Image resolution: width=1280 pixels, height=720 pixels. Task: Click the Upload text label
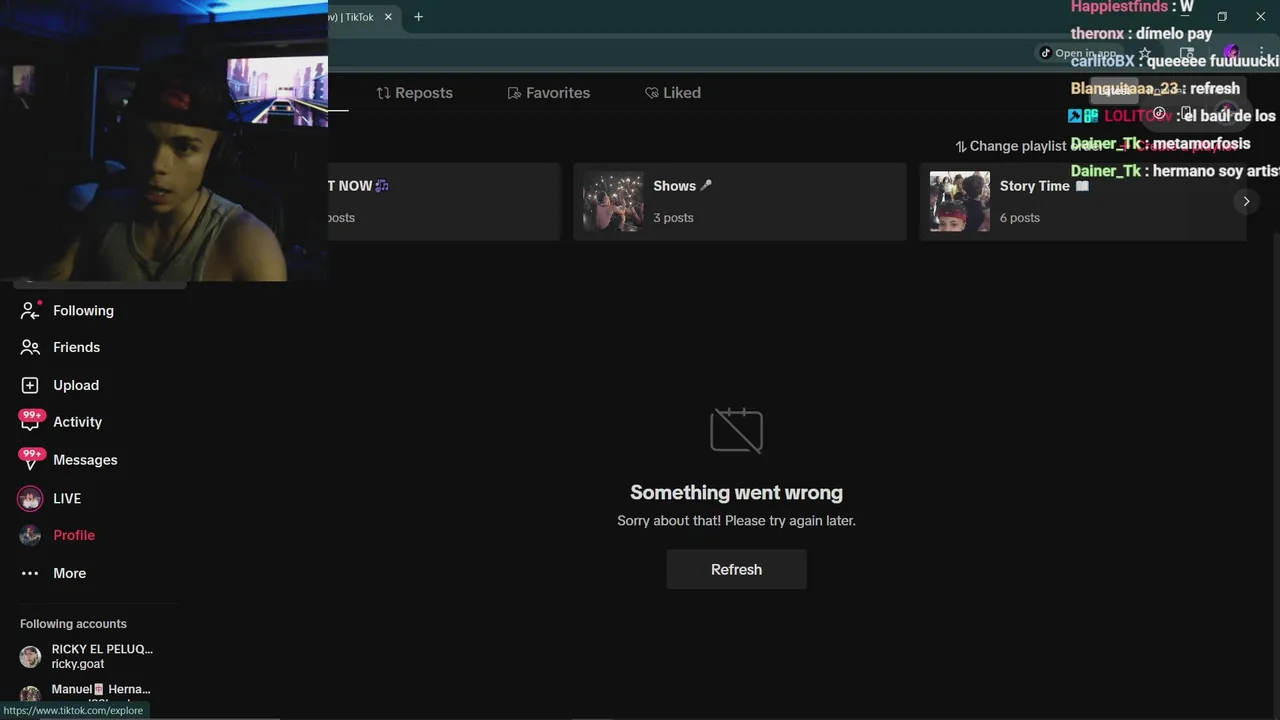click(76, 385)
